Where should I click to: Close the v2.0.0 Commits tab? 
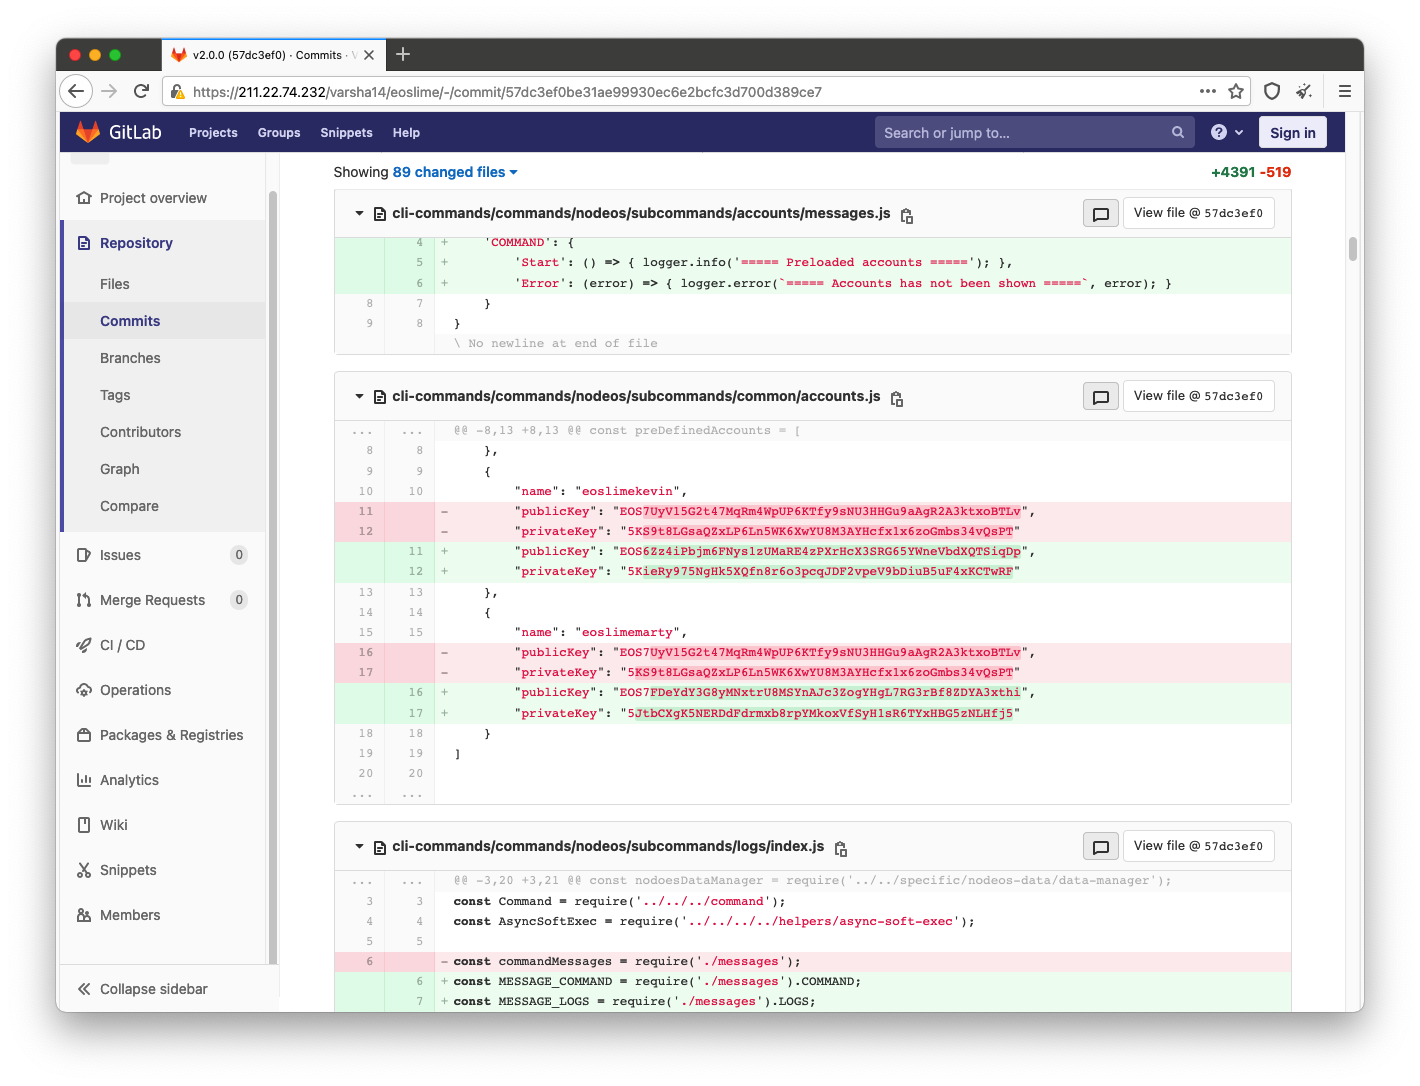point(369,55)
